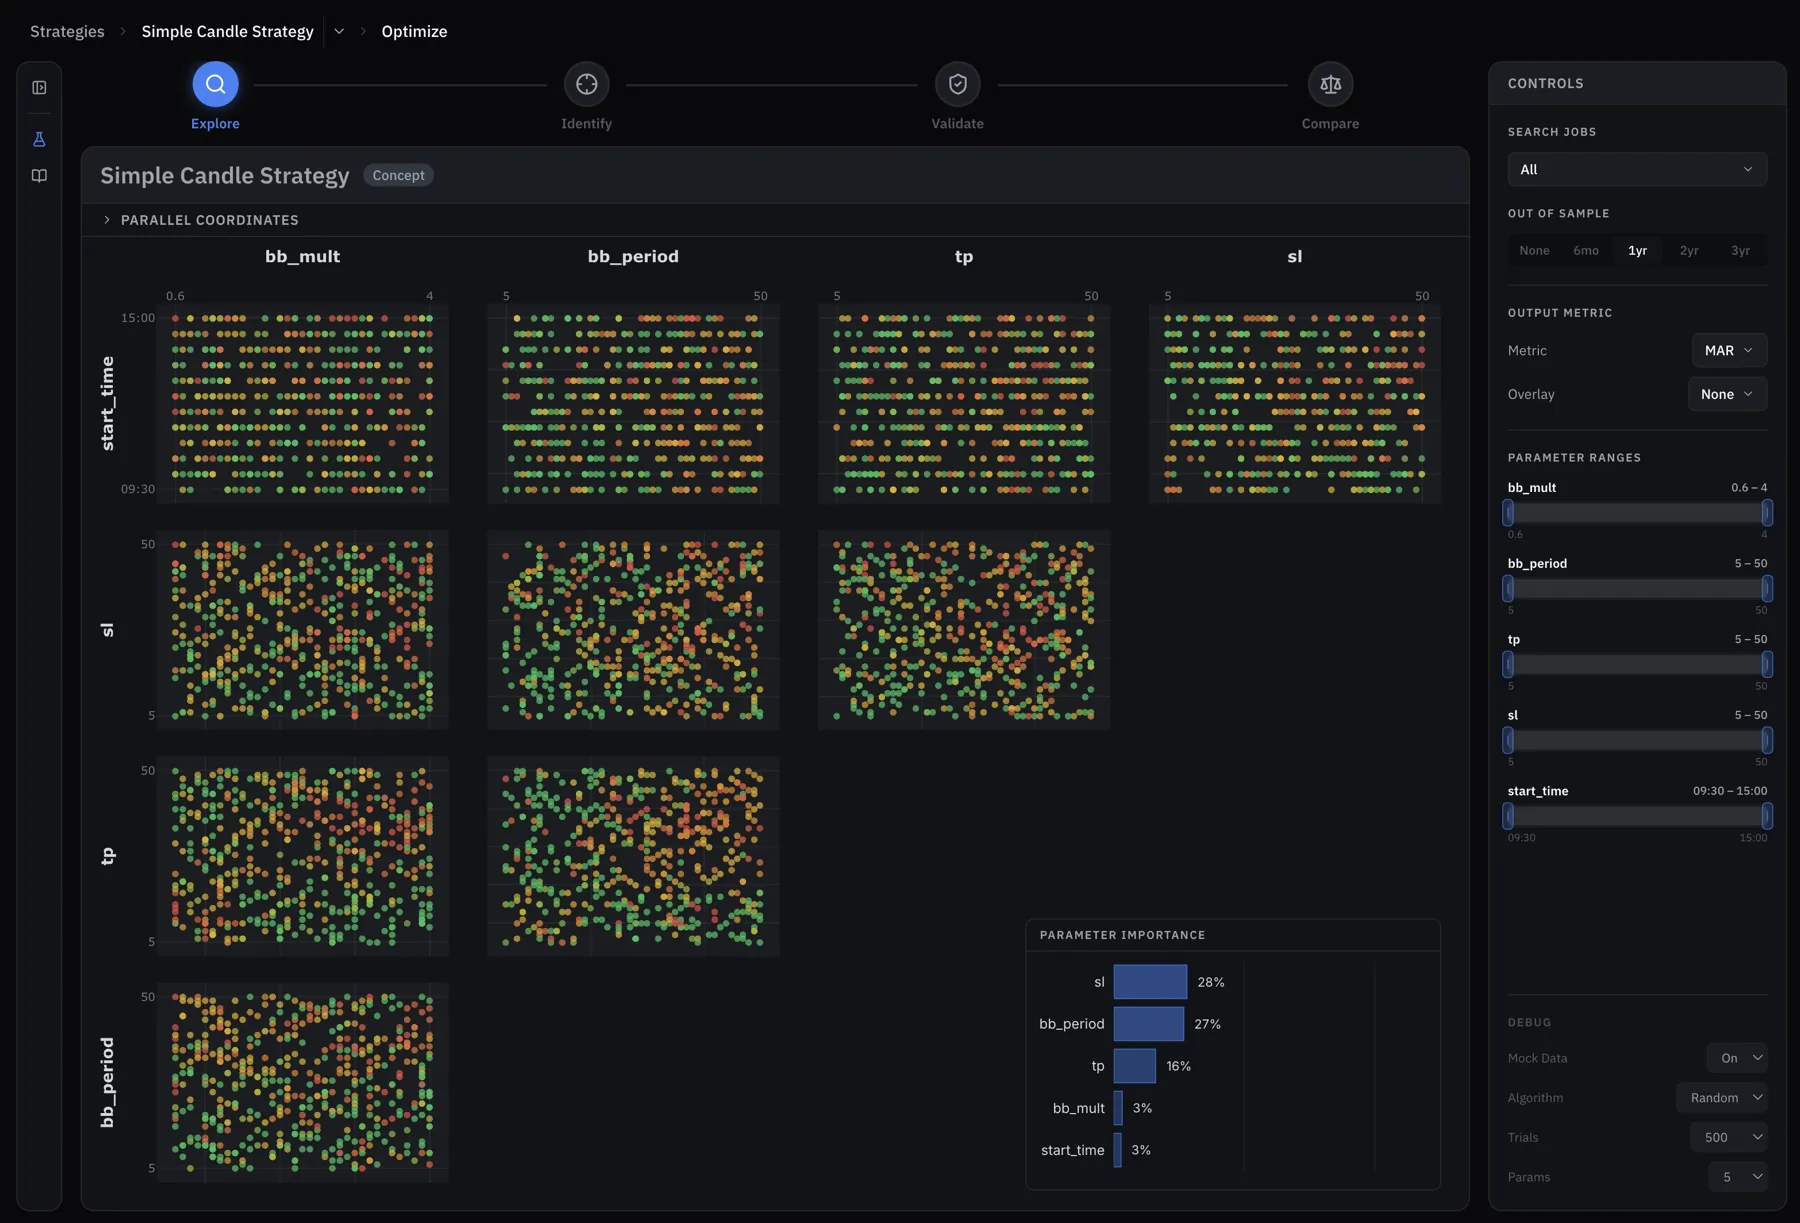1800x1223 pixels.
Task: Select 6mo out-of-sample option
Action: coord(1586,251)
